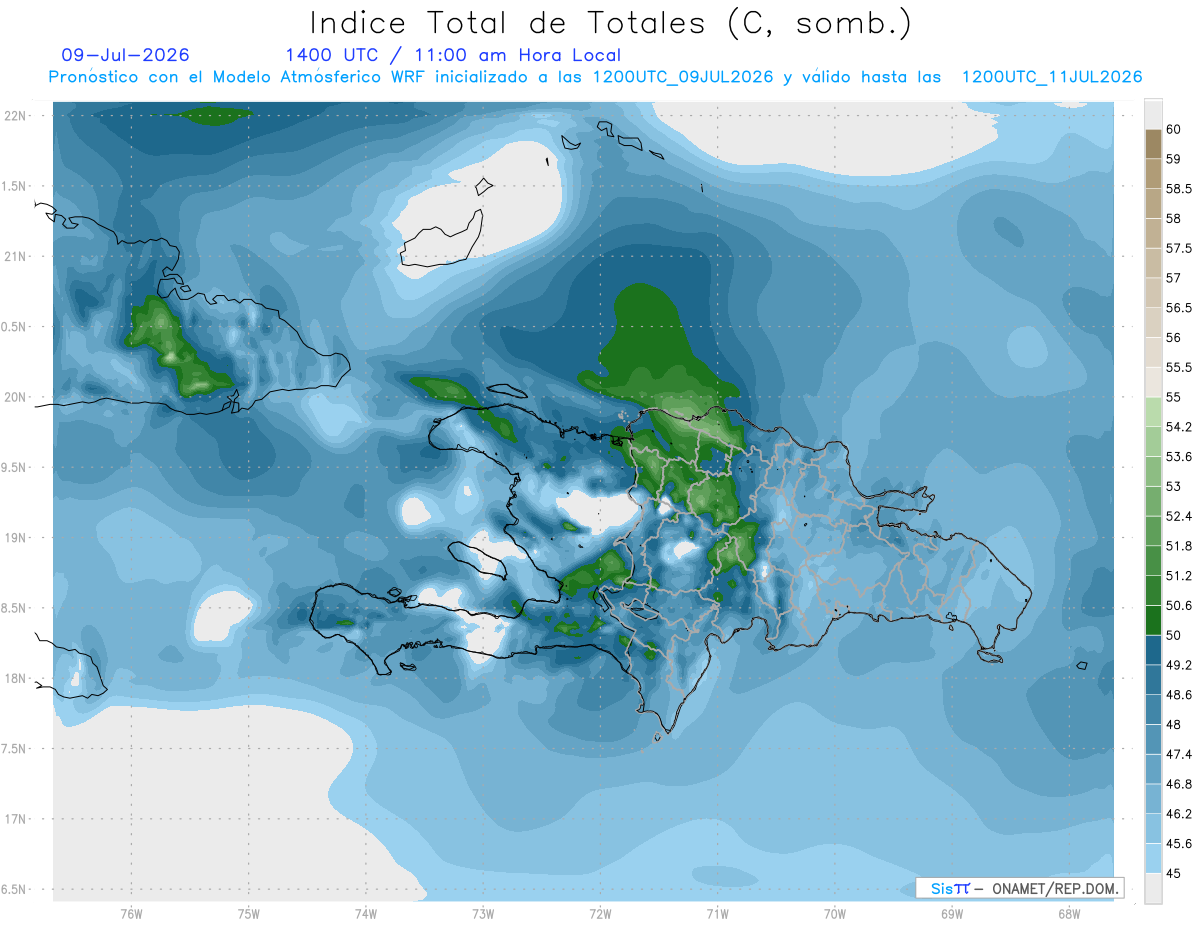
Task: Click colorbar value "49.2"
Action: point(1179,666)
